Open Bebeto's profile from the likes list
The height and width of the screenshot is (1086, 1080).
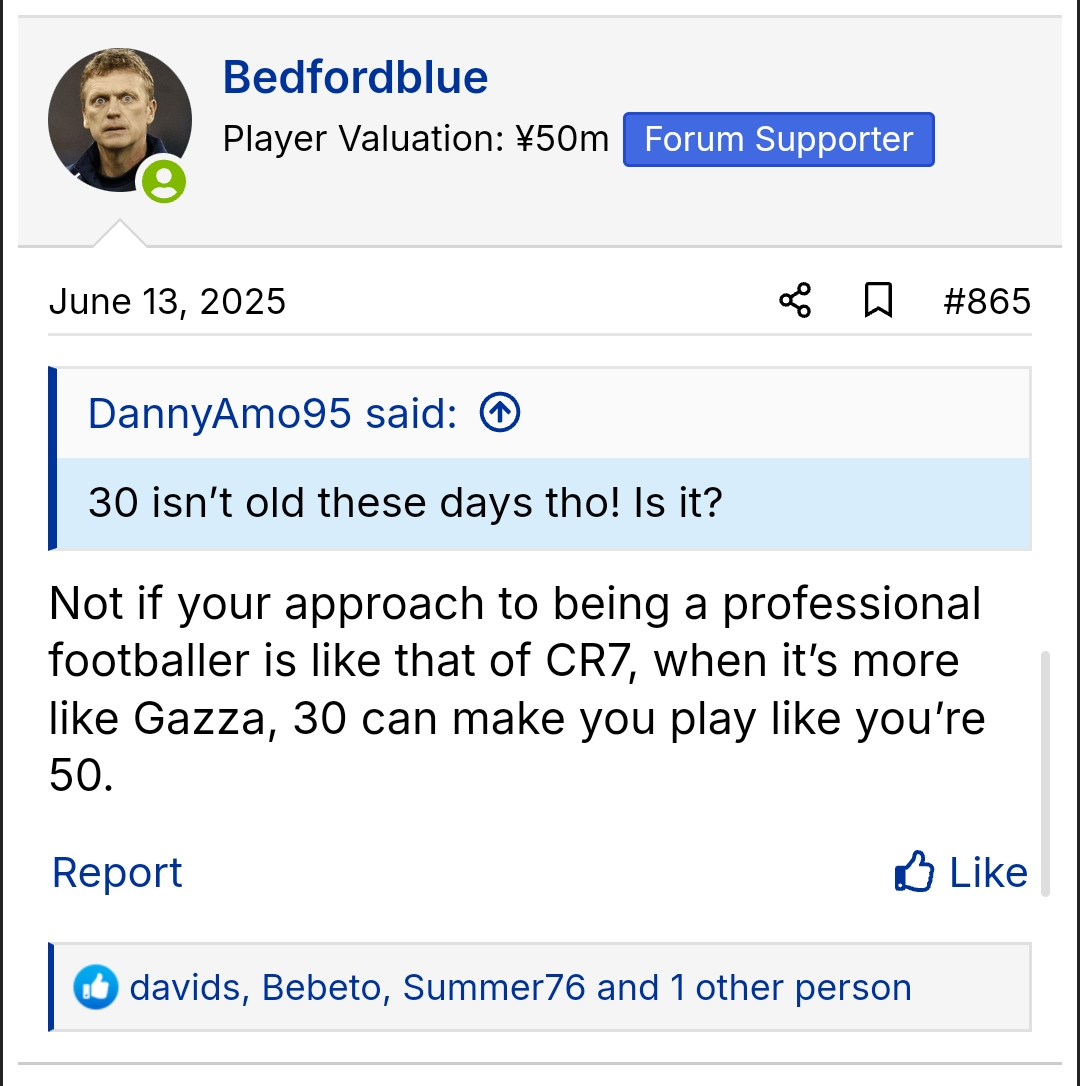click(322, 988)
